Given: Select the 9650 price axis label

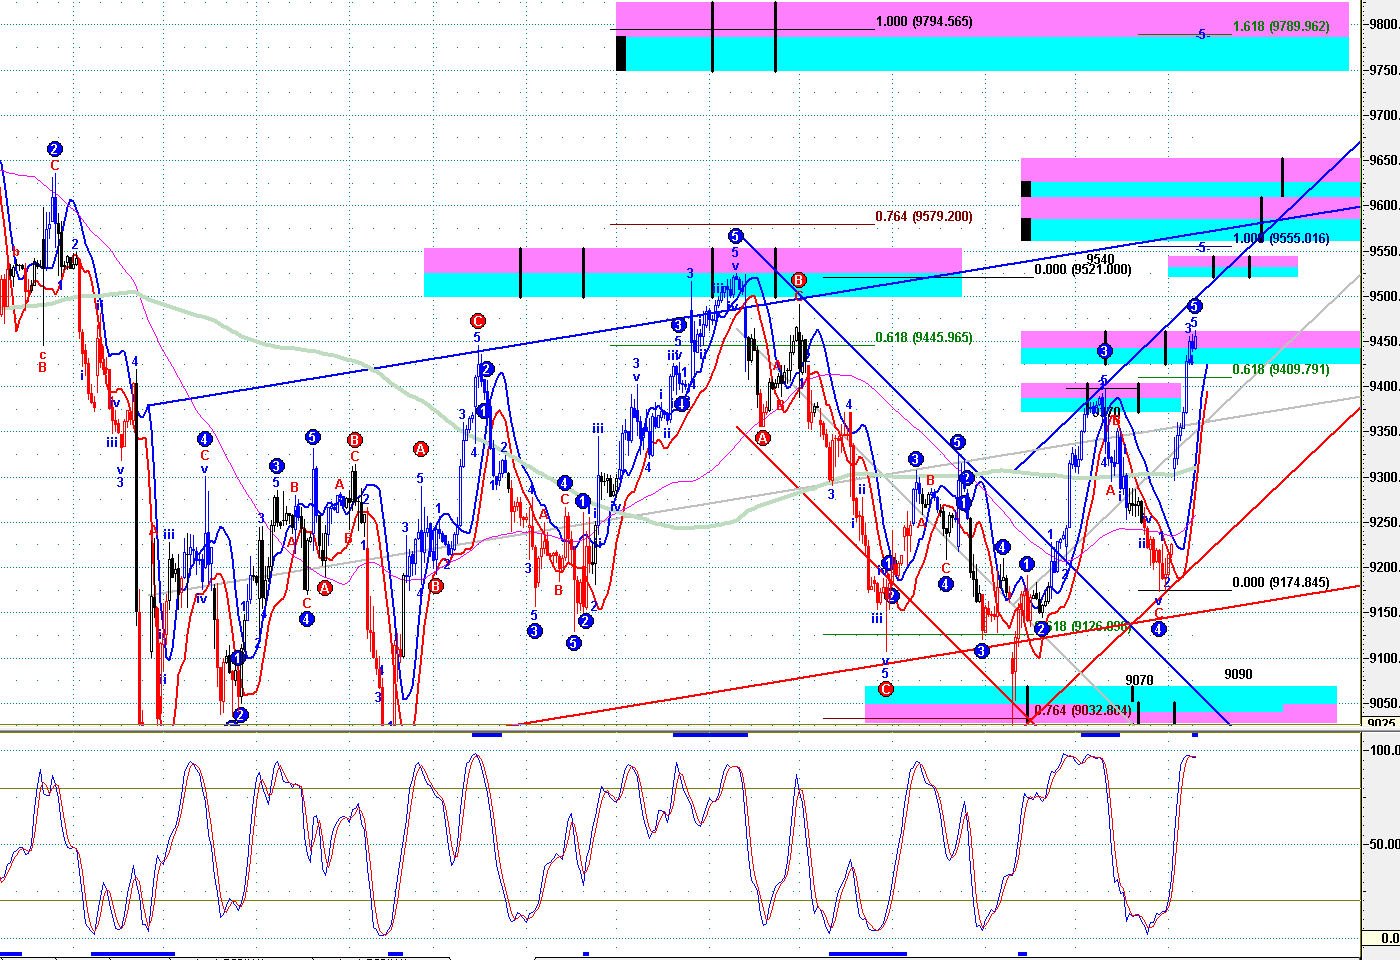Looking at the screenshot, I should click(x=1384, y=161).
